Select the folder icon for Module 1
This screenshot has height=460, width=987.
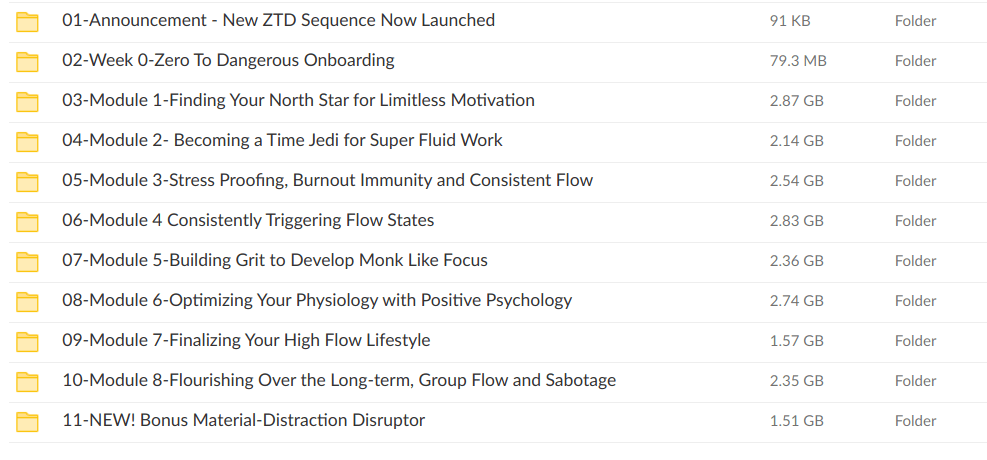27,102
